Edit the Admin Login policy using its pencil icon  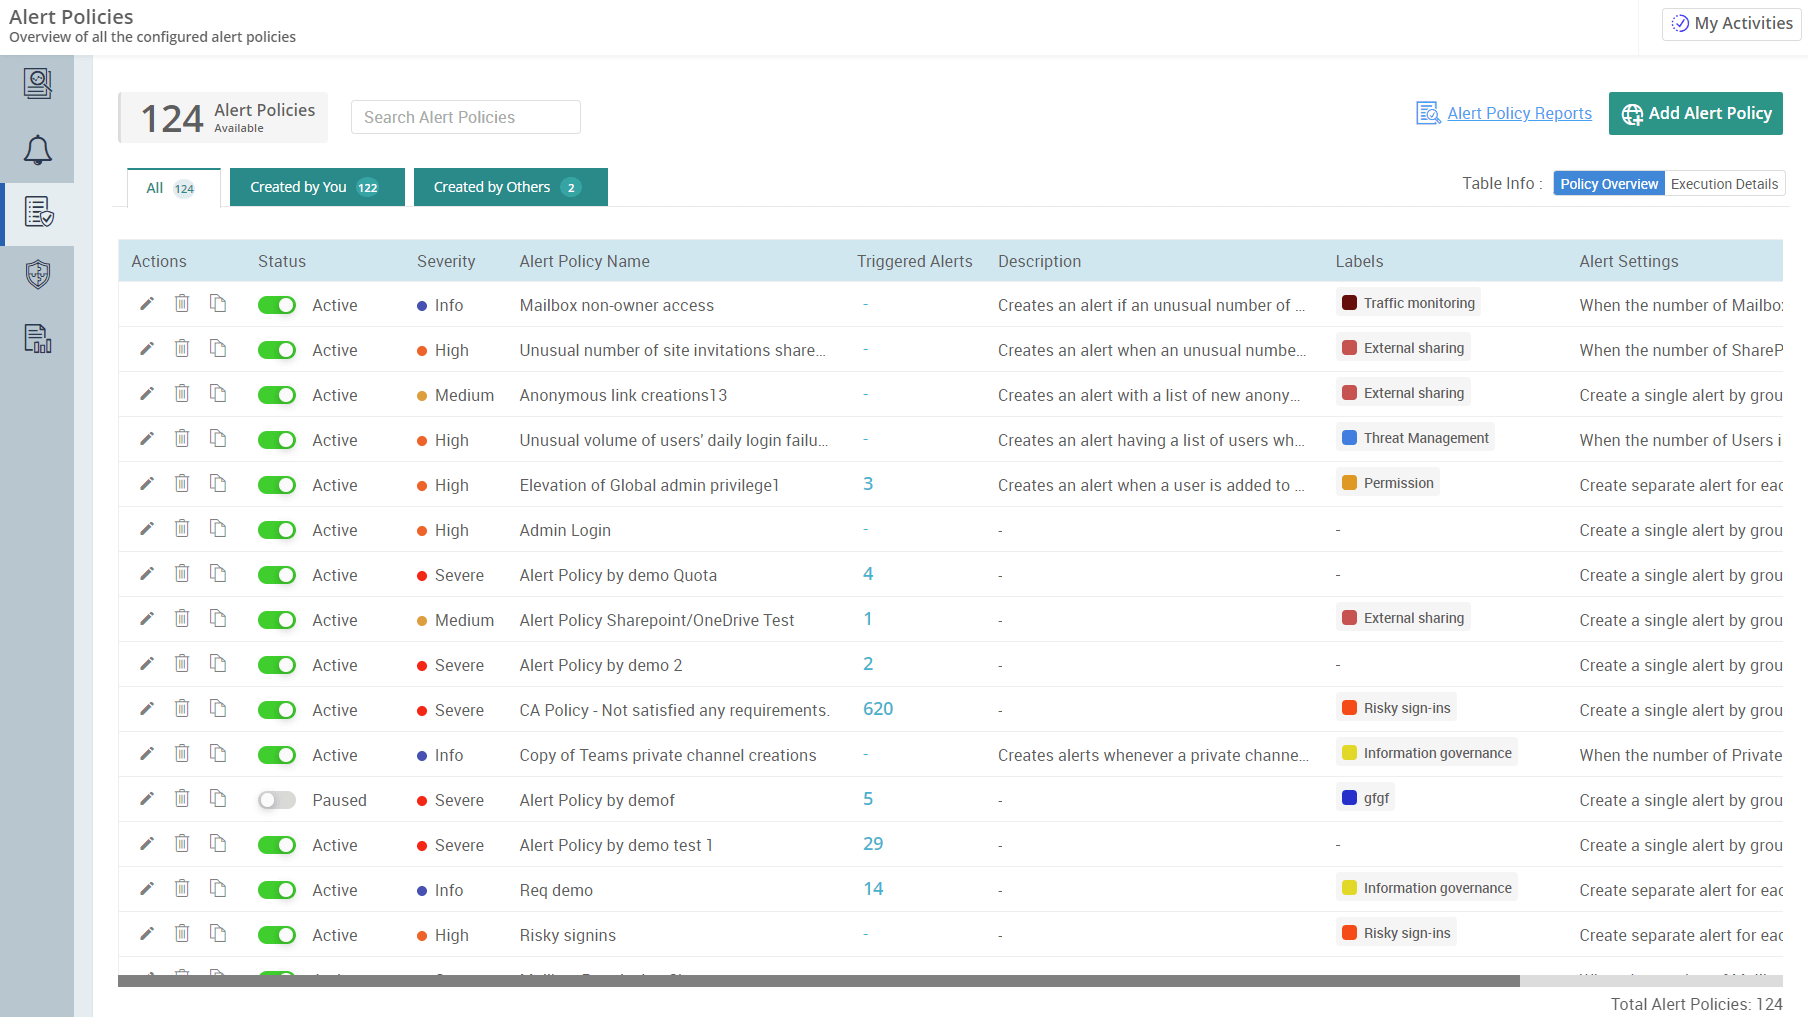[x=146, y=528]
